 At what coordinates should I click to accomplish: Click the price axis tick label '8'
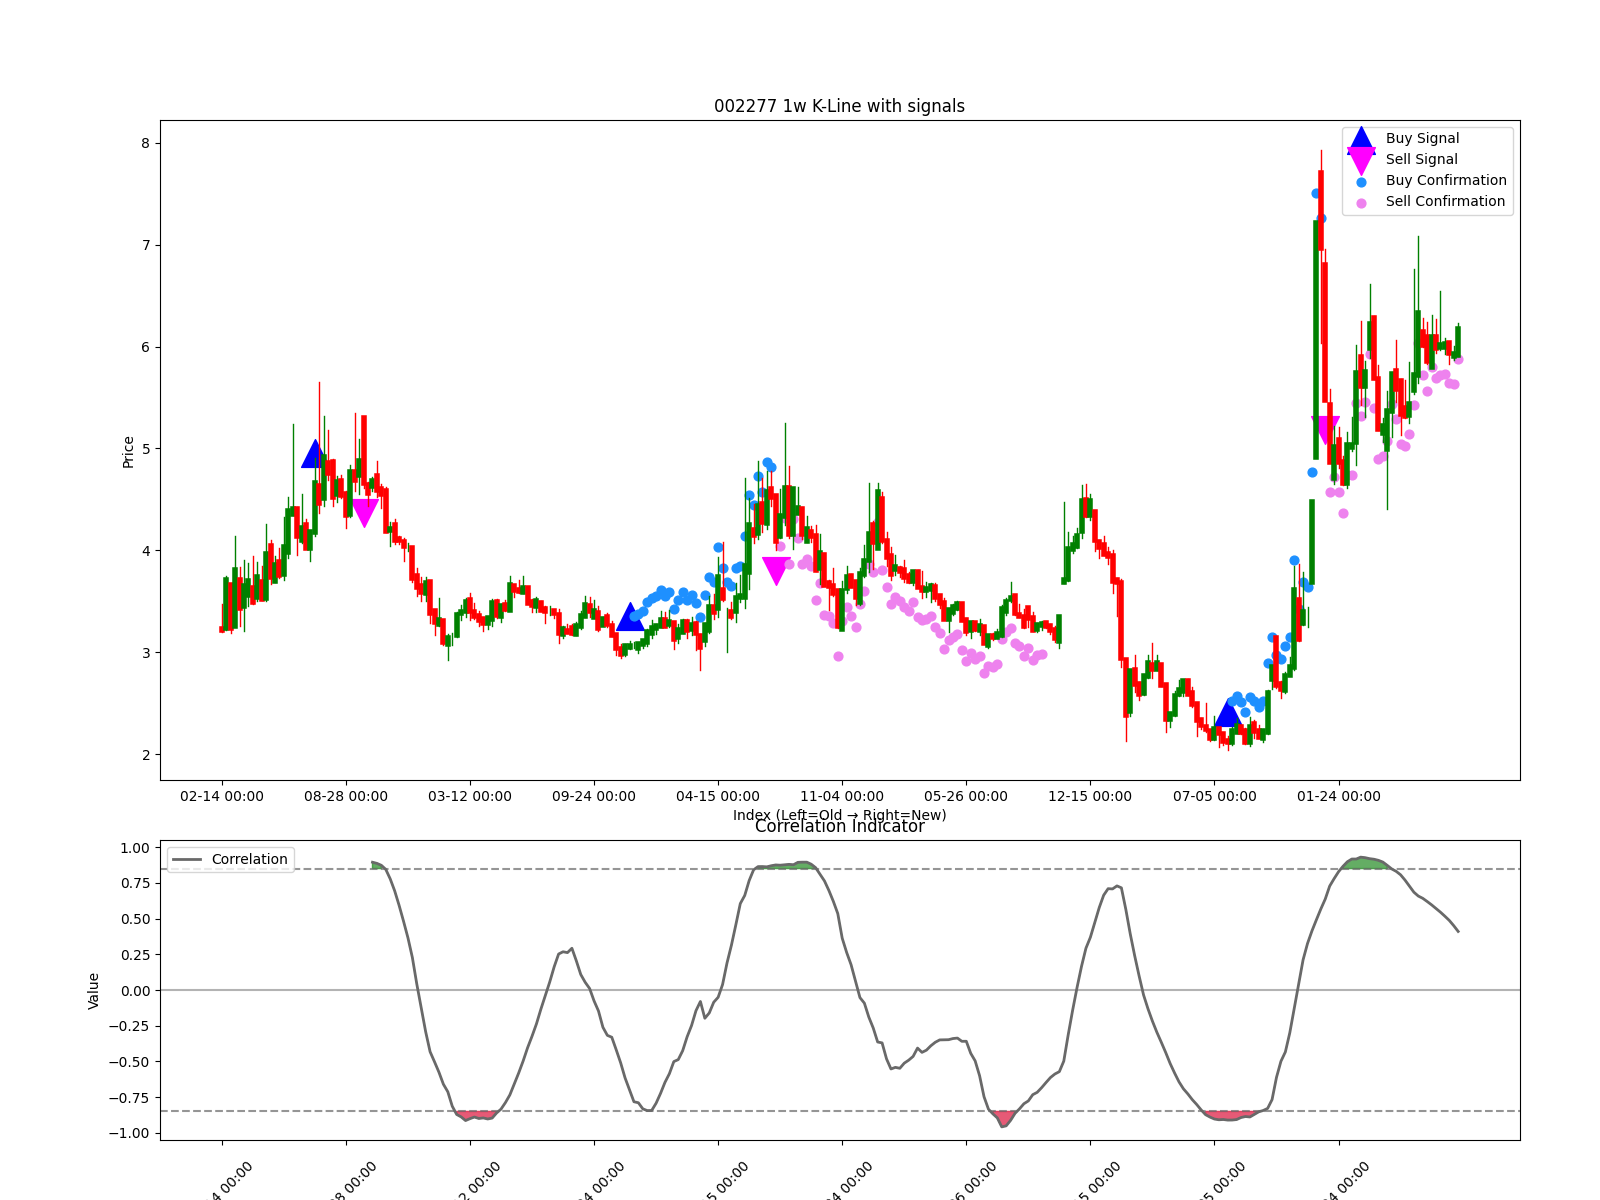pyautogui.click(x=145, y=143)
